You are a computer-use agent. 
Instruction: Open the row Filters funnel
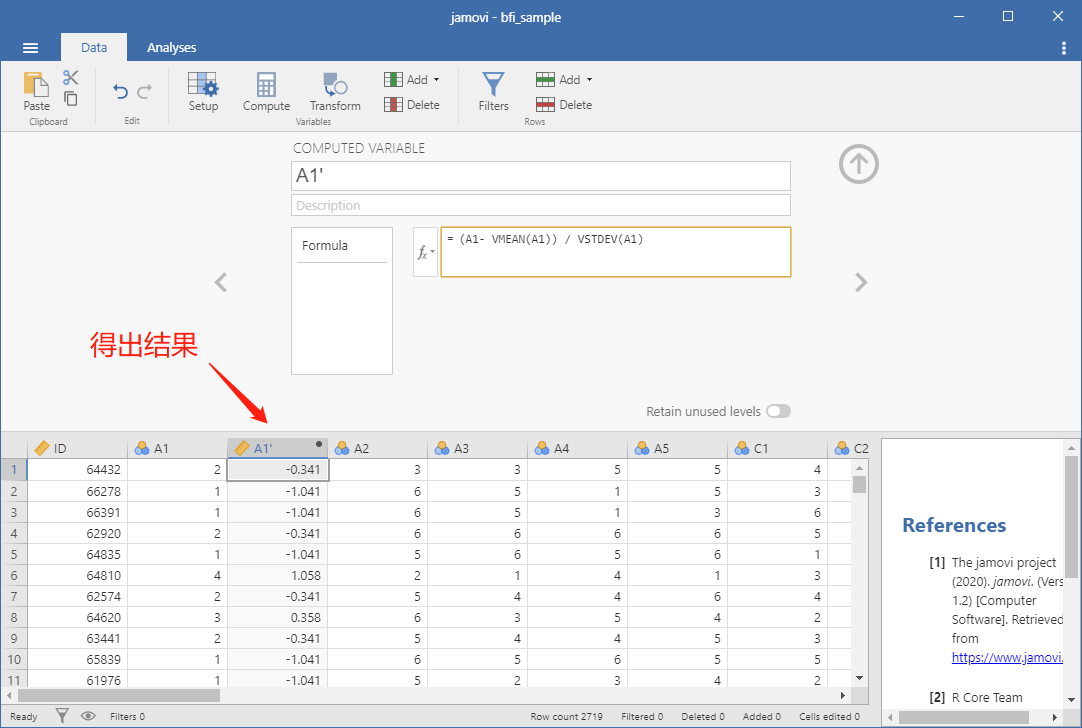(x=493, y=92)
